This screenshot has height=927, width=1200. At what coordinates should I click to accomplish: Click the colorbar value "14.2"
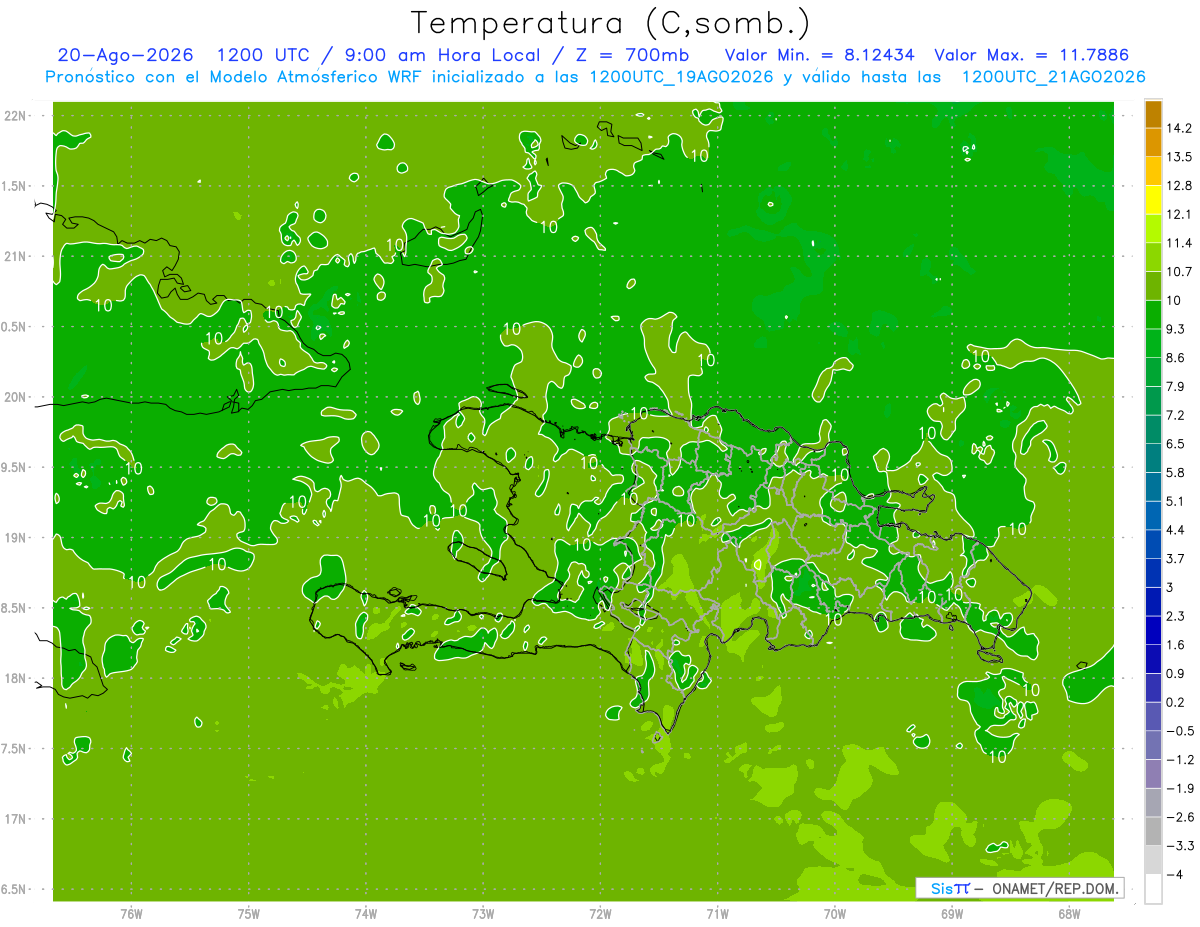tap(1178, 128)
